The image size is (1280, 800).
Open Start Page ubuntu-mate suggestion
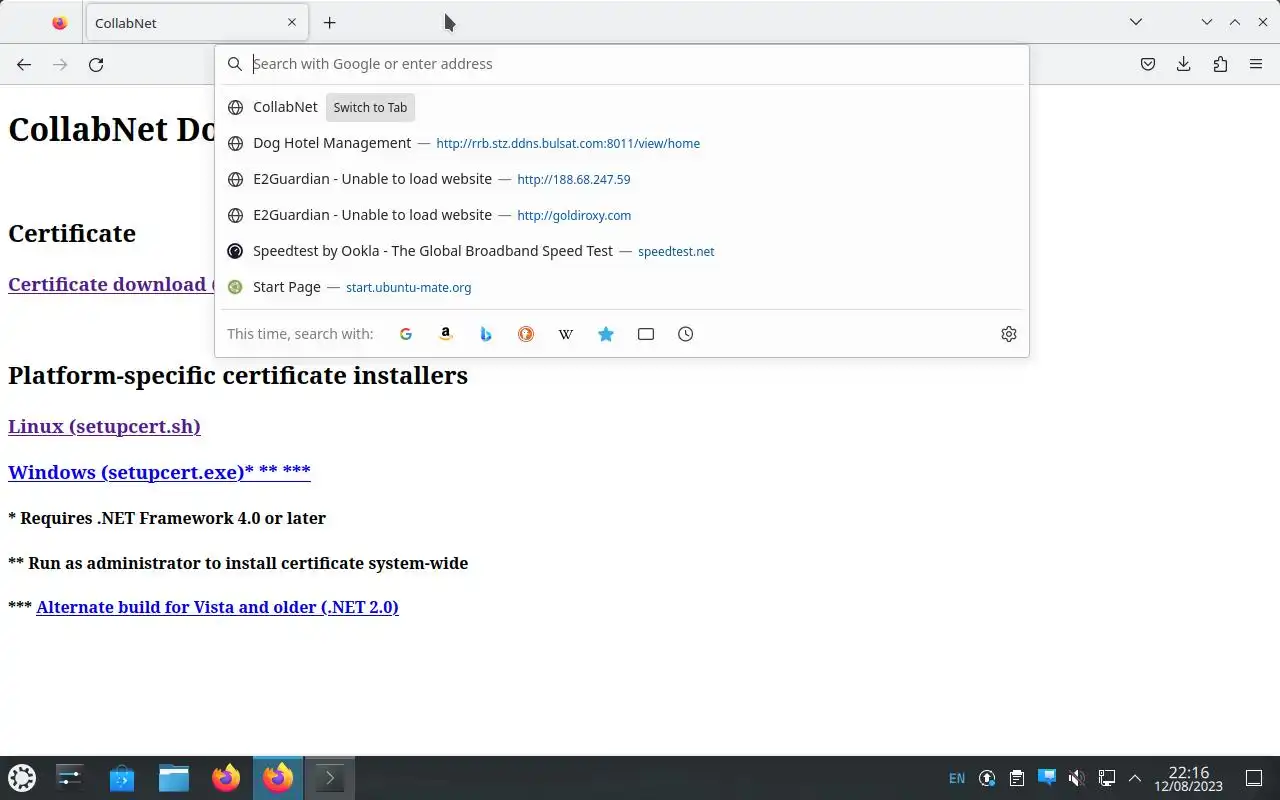click(622, 287)
